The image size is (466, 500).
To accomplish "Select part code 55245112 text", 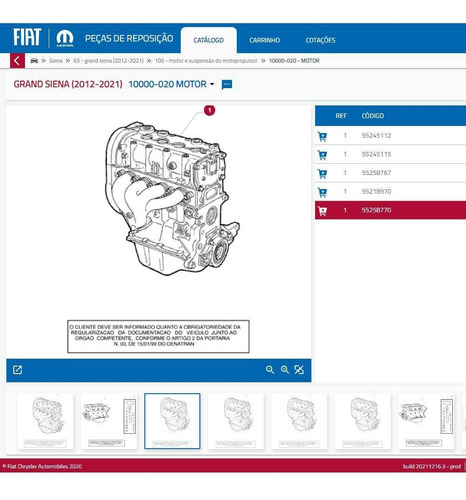I will click(x=376, y=136).
